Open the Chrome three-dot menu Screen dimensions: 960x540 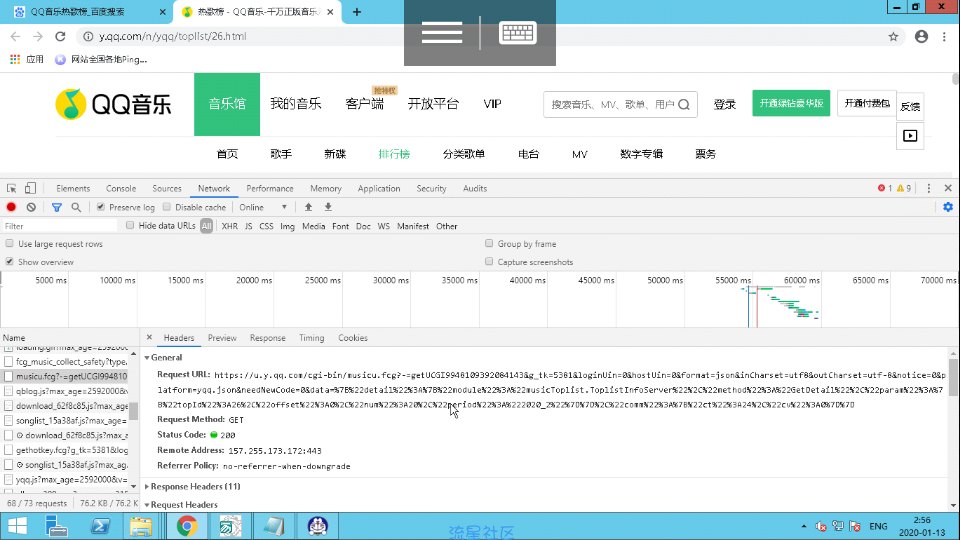pyautogui.click(x=944, y=37)
